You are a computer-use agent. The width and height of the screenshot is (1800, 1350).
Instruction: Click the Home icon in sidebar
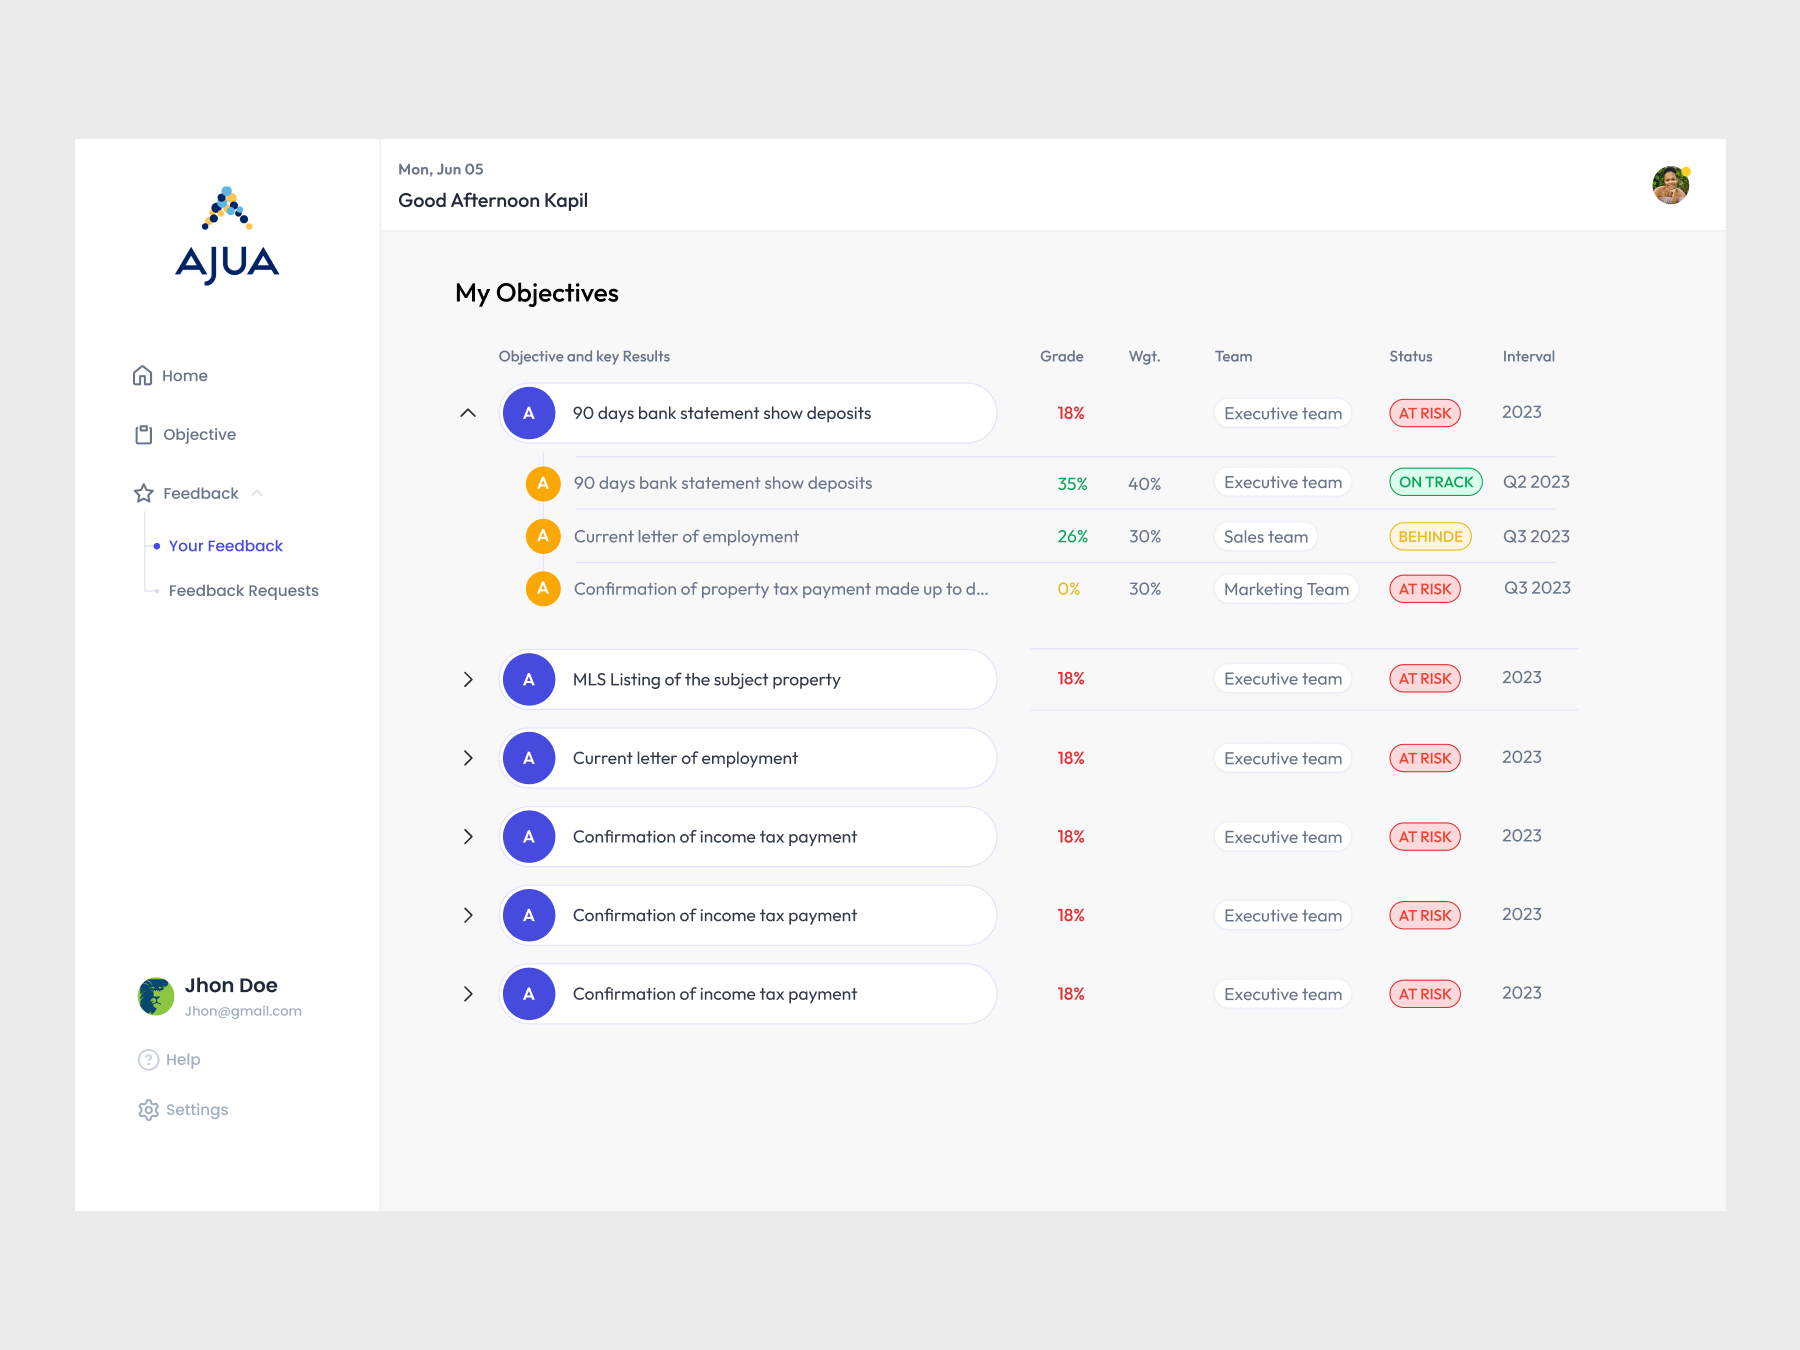(142, 376)
